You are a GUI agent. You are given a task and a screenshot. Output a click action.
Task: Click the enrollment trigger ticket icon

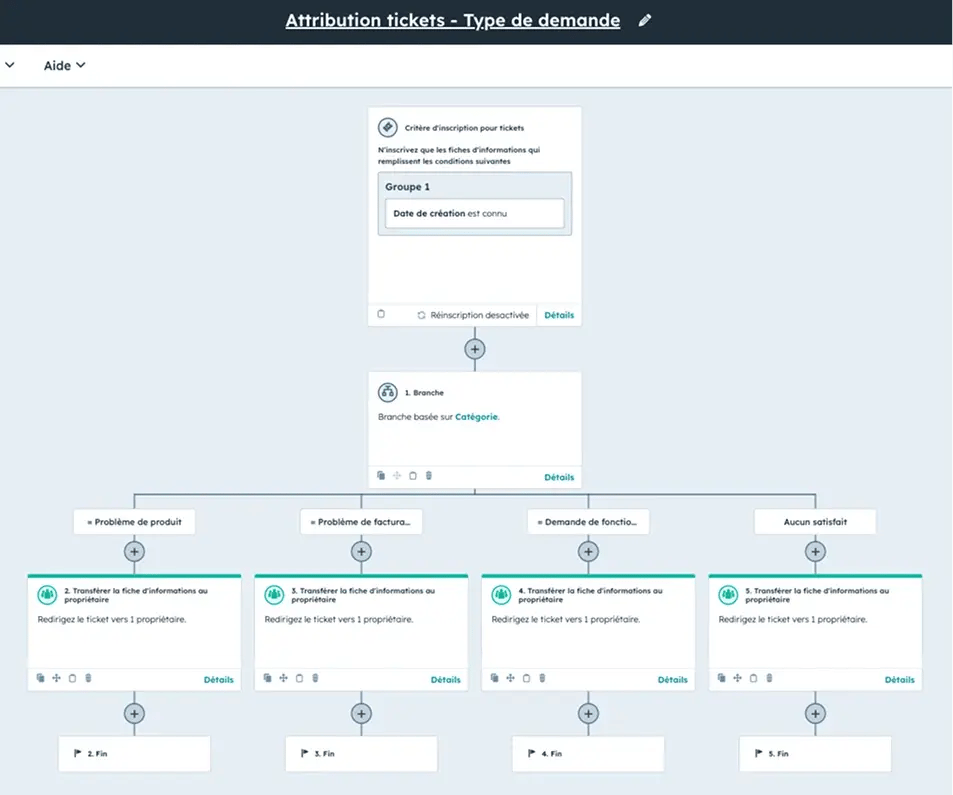tap(388, 128)
